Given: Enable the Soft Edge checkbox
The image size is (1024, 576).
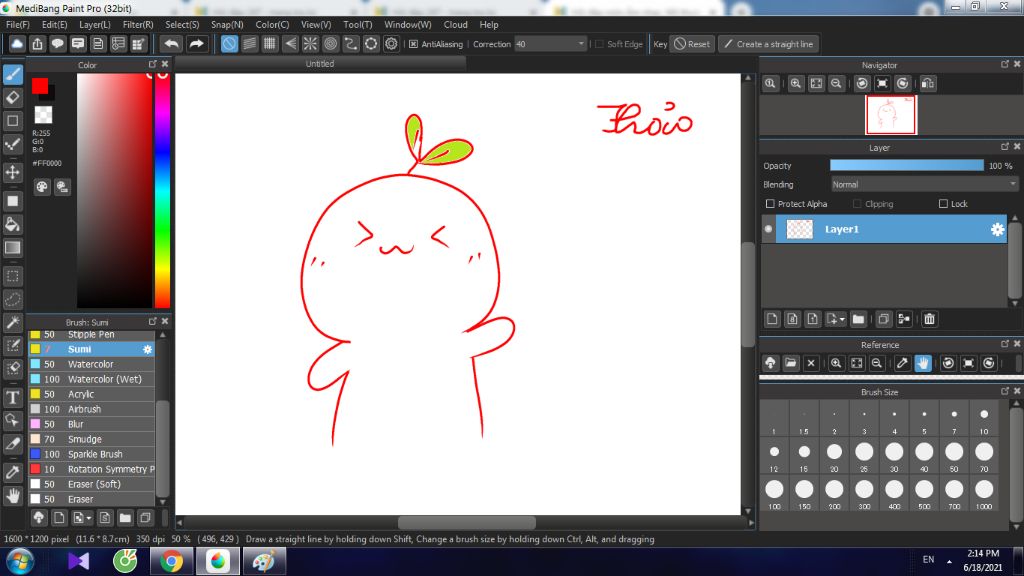Looking at the screenshot, I should pos(600,44).
